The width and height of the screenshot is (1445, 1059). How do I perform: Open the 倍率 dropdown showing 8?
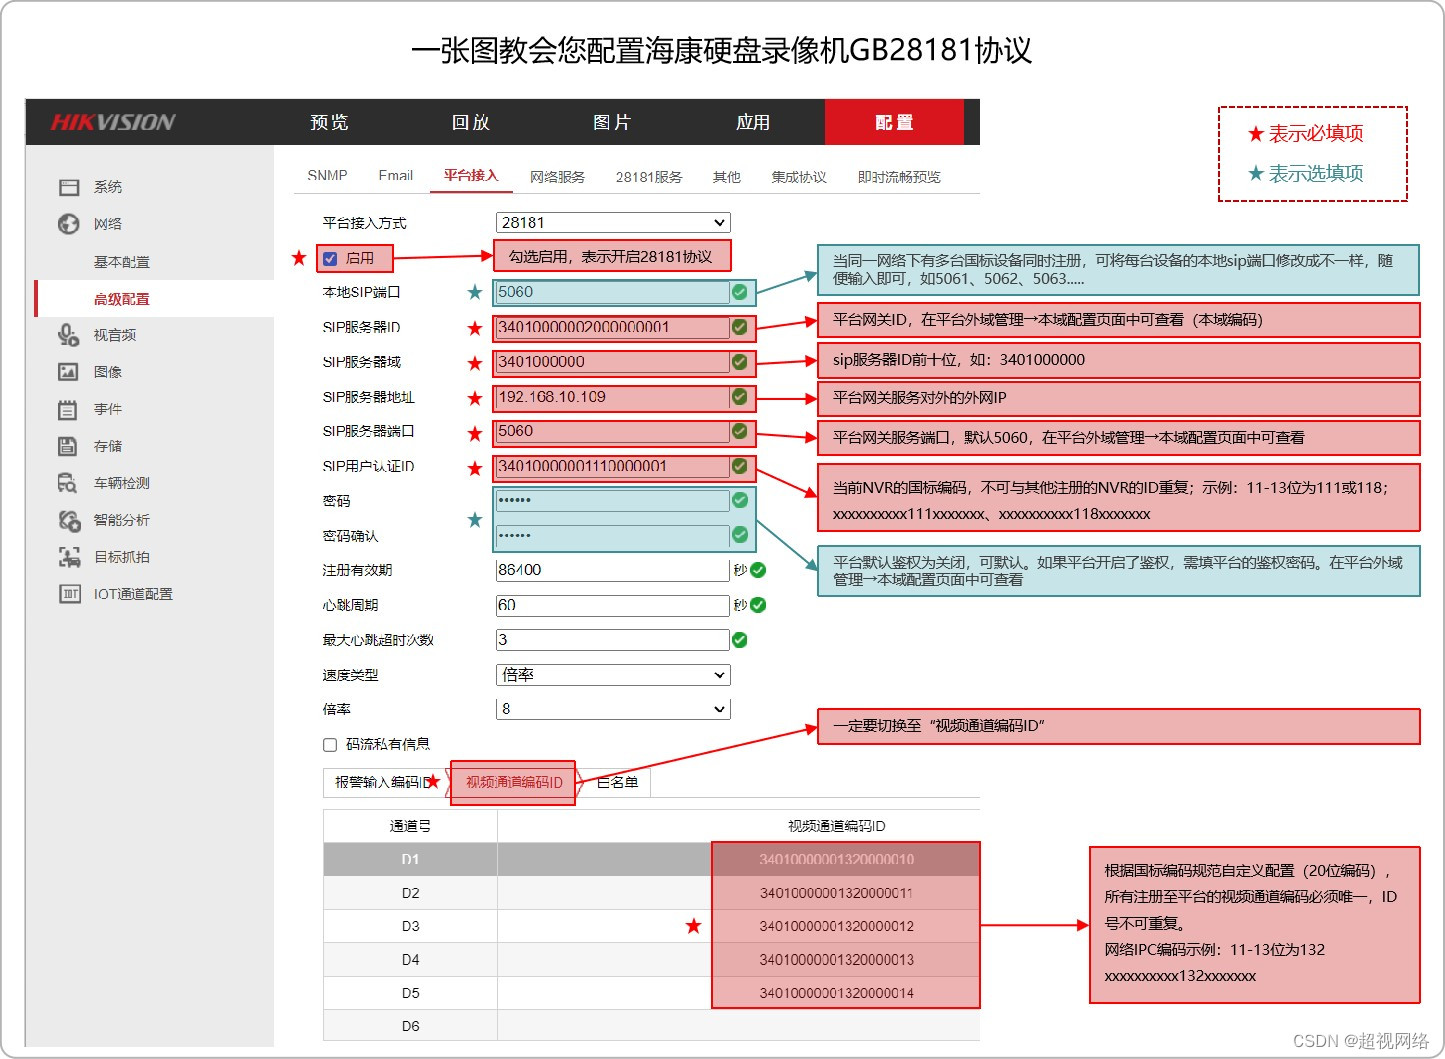613,709
